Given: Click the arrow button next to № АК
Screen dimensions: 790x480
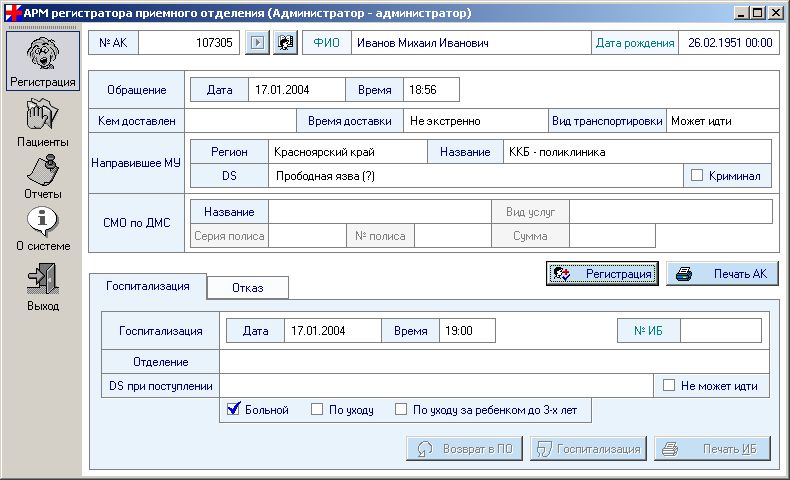Looking at the screenshot, I should 257,43.
